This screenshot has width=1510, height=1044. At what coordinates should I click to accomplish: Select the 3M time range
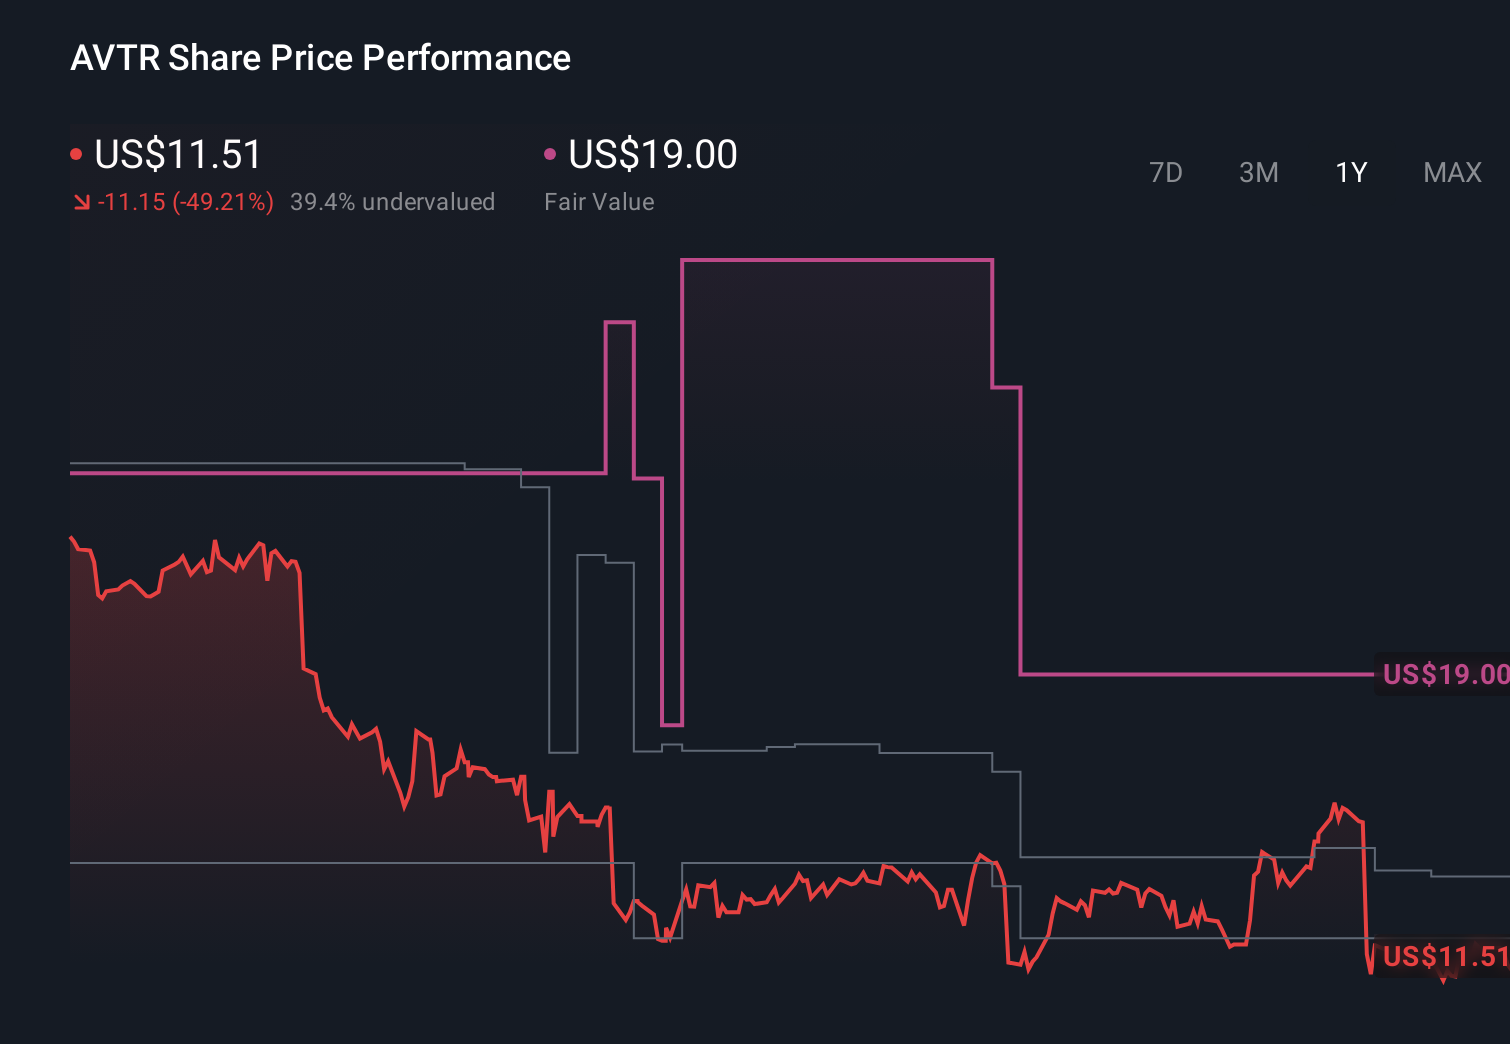(1258, 173)
